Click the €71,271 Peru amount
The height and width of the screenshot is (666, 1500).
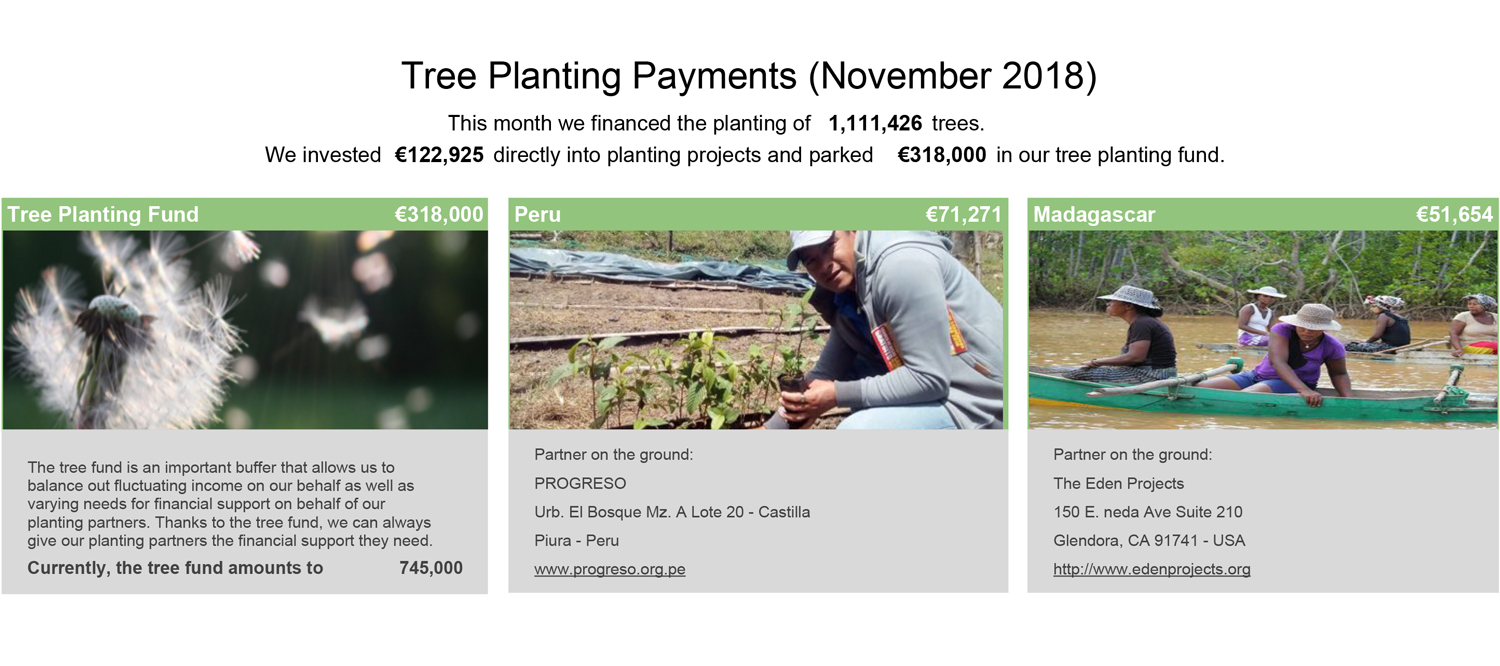[963, 214]
